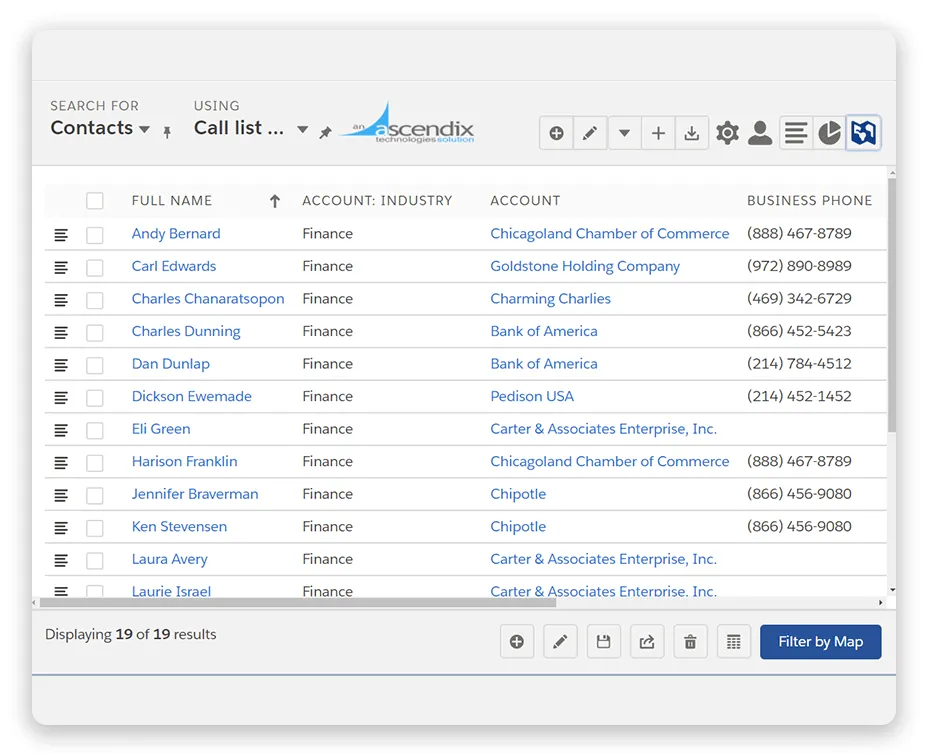This screenshot has height=754, width=928.
Task: Sort by Account column header
Action: tap(525, 201)
